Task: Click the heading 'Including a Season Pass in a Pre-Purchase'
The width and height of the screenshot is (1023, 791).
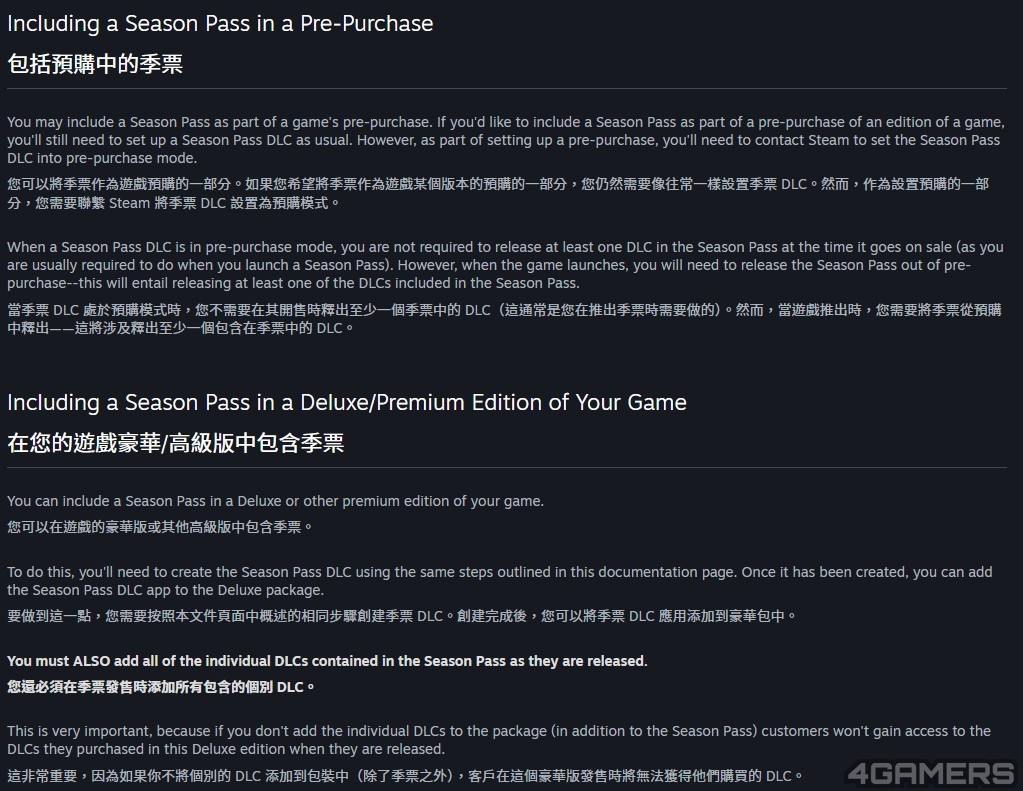Action: 220,24
